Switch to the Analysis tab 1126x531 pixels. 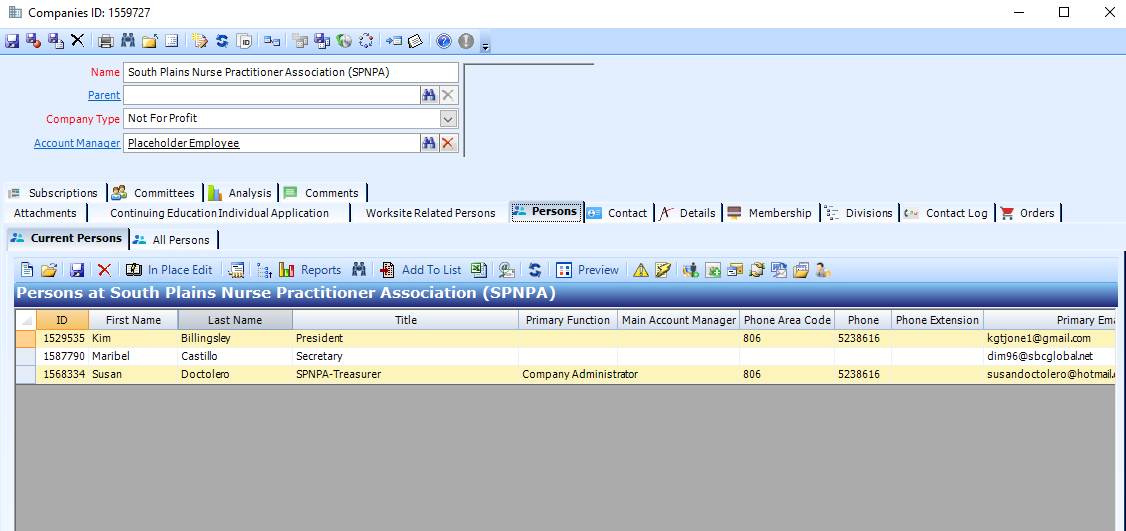tap(241, 193)
